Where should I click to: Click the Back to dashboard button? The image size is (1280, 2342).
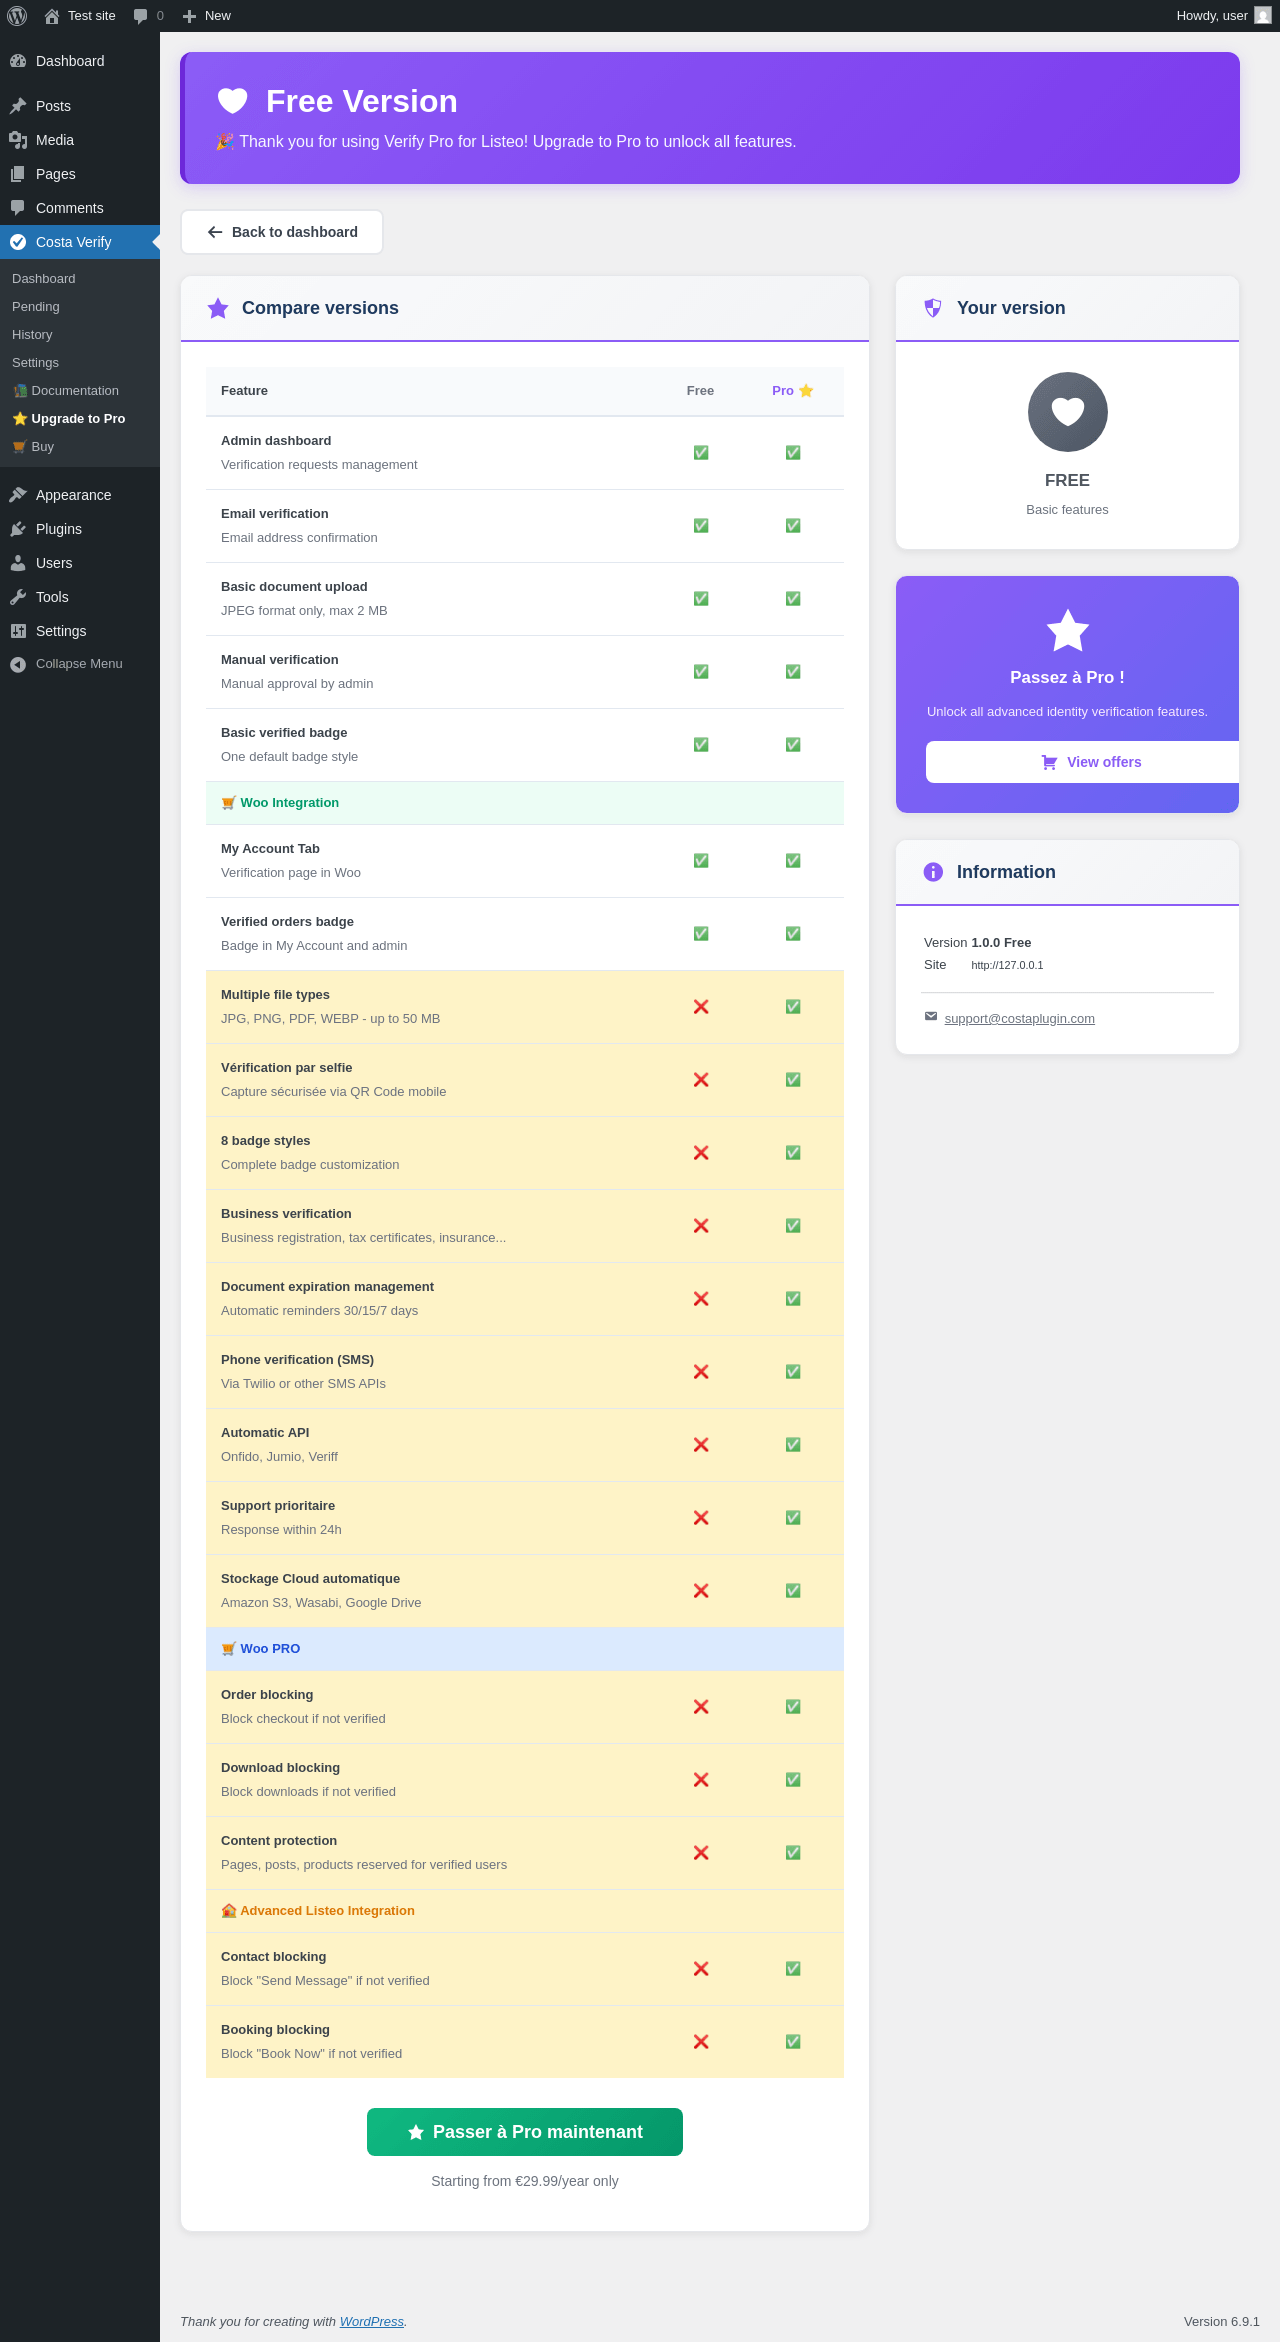282,232
